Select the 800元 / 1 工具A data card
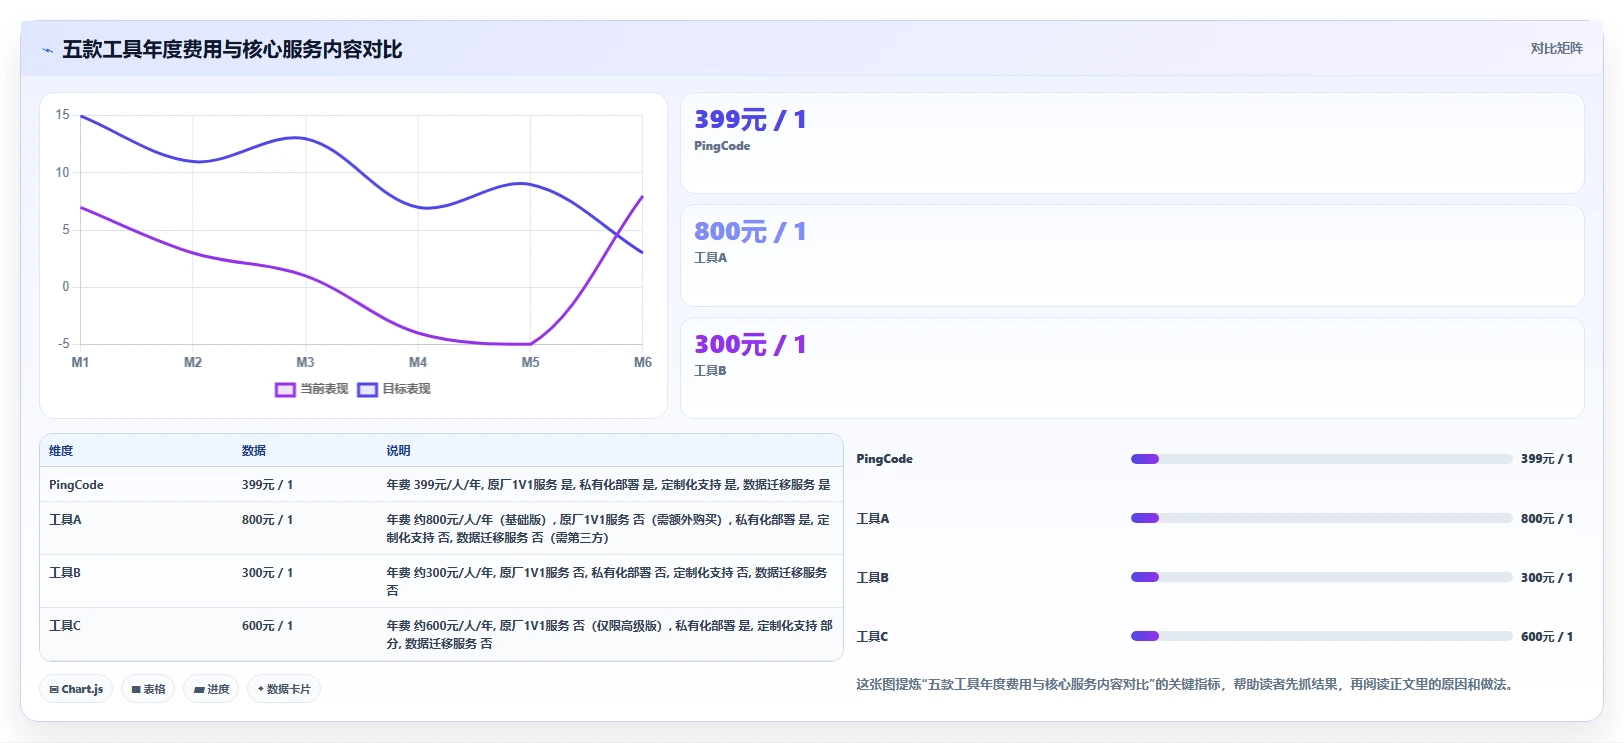This screenshot has height=743, width=1624. [1132, 256]
